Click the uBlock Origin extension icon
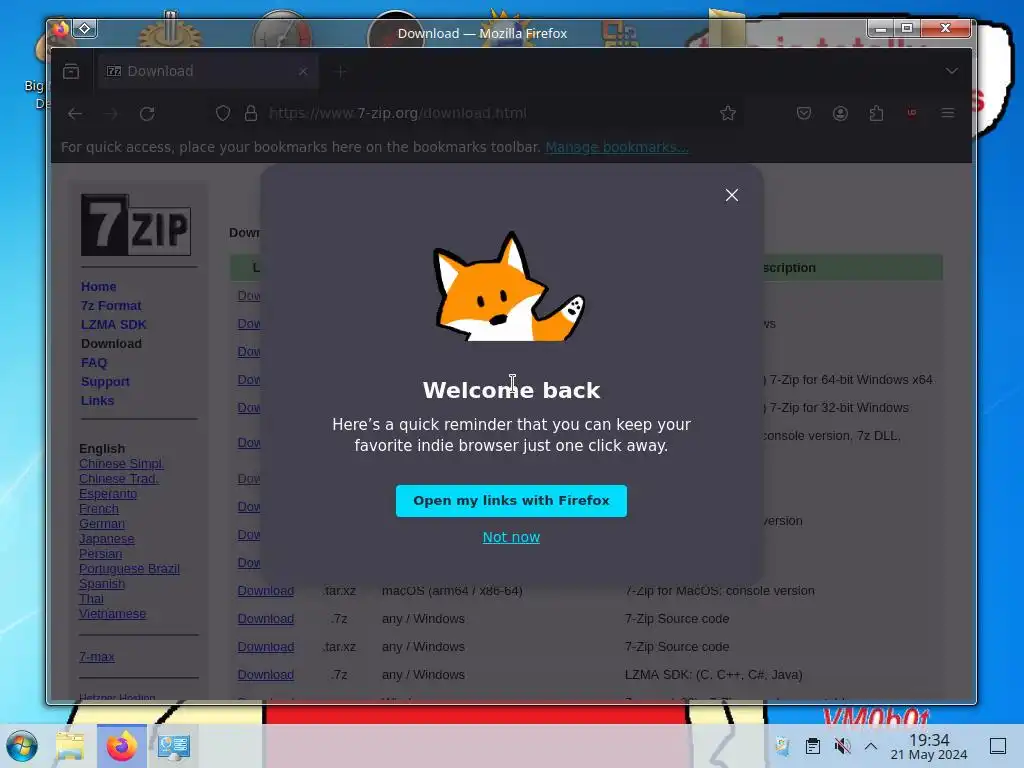Viewport: 1024px width, 768px height. [912, 113]
